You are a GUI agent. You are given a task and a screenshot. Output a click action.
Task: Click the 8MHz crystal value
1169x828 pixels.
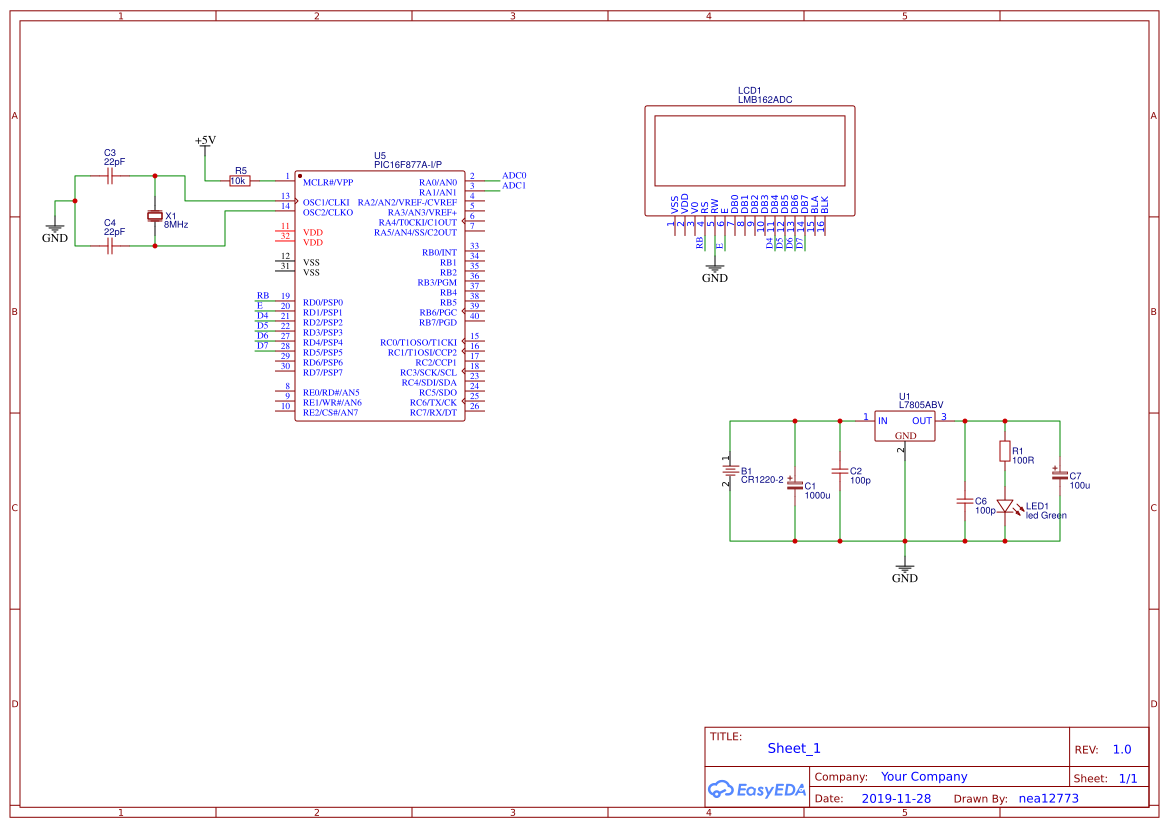[176, 224]
